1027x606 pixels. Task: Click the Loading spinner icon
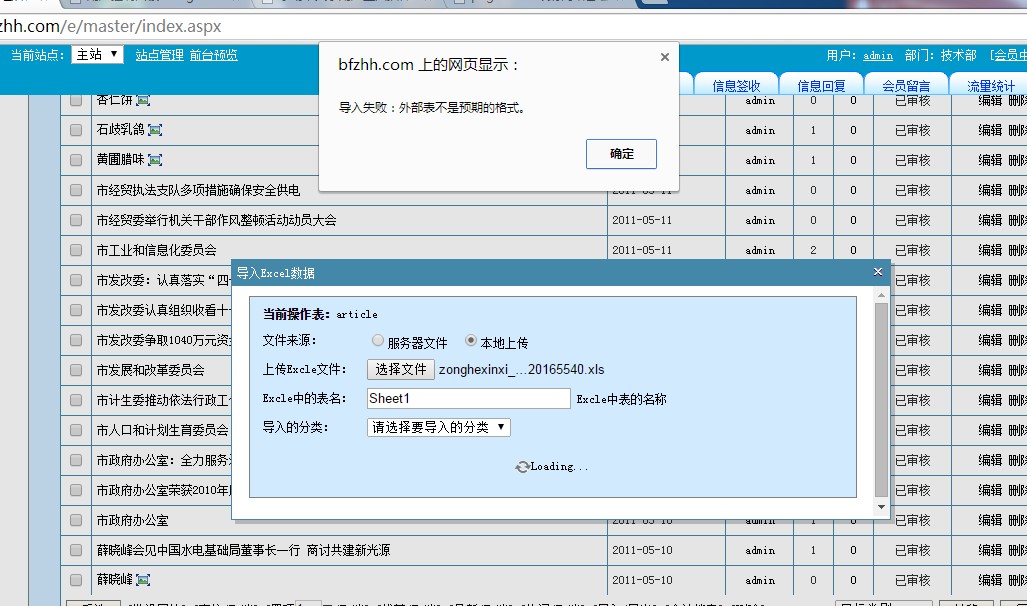click(521, 467)
